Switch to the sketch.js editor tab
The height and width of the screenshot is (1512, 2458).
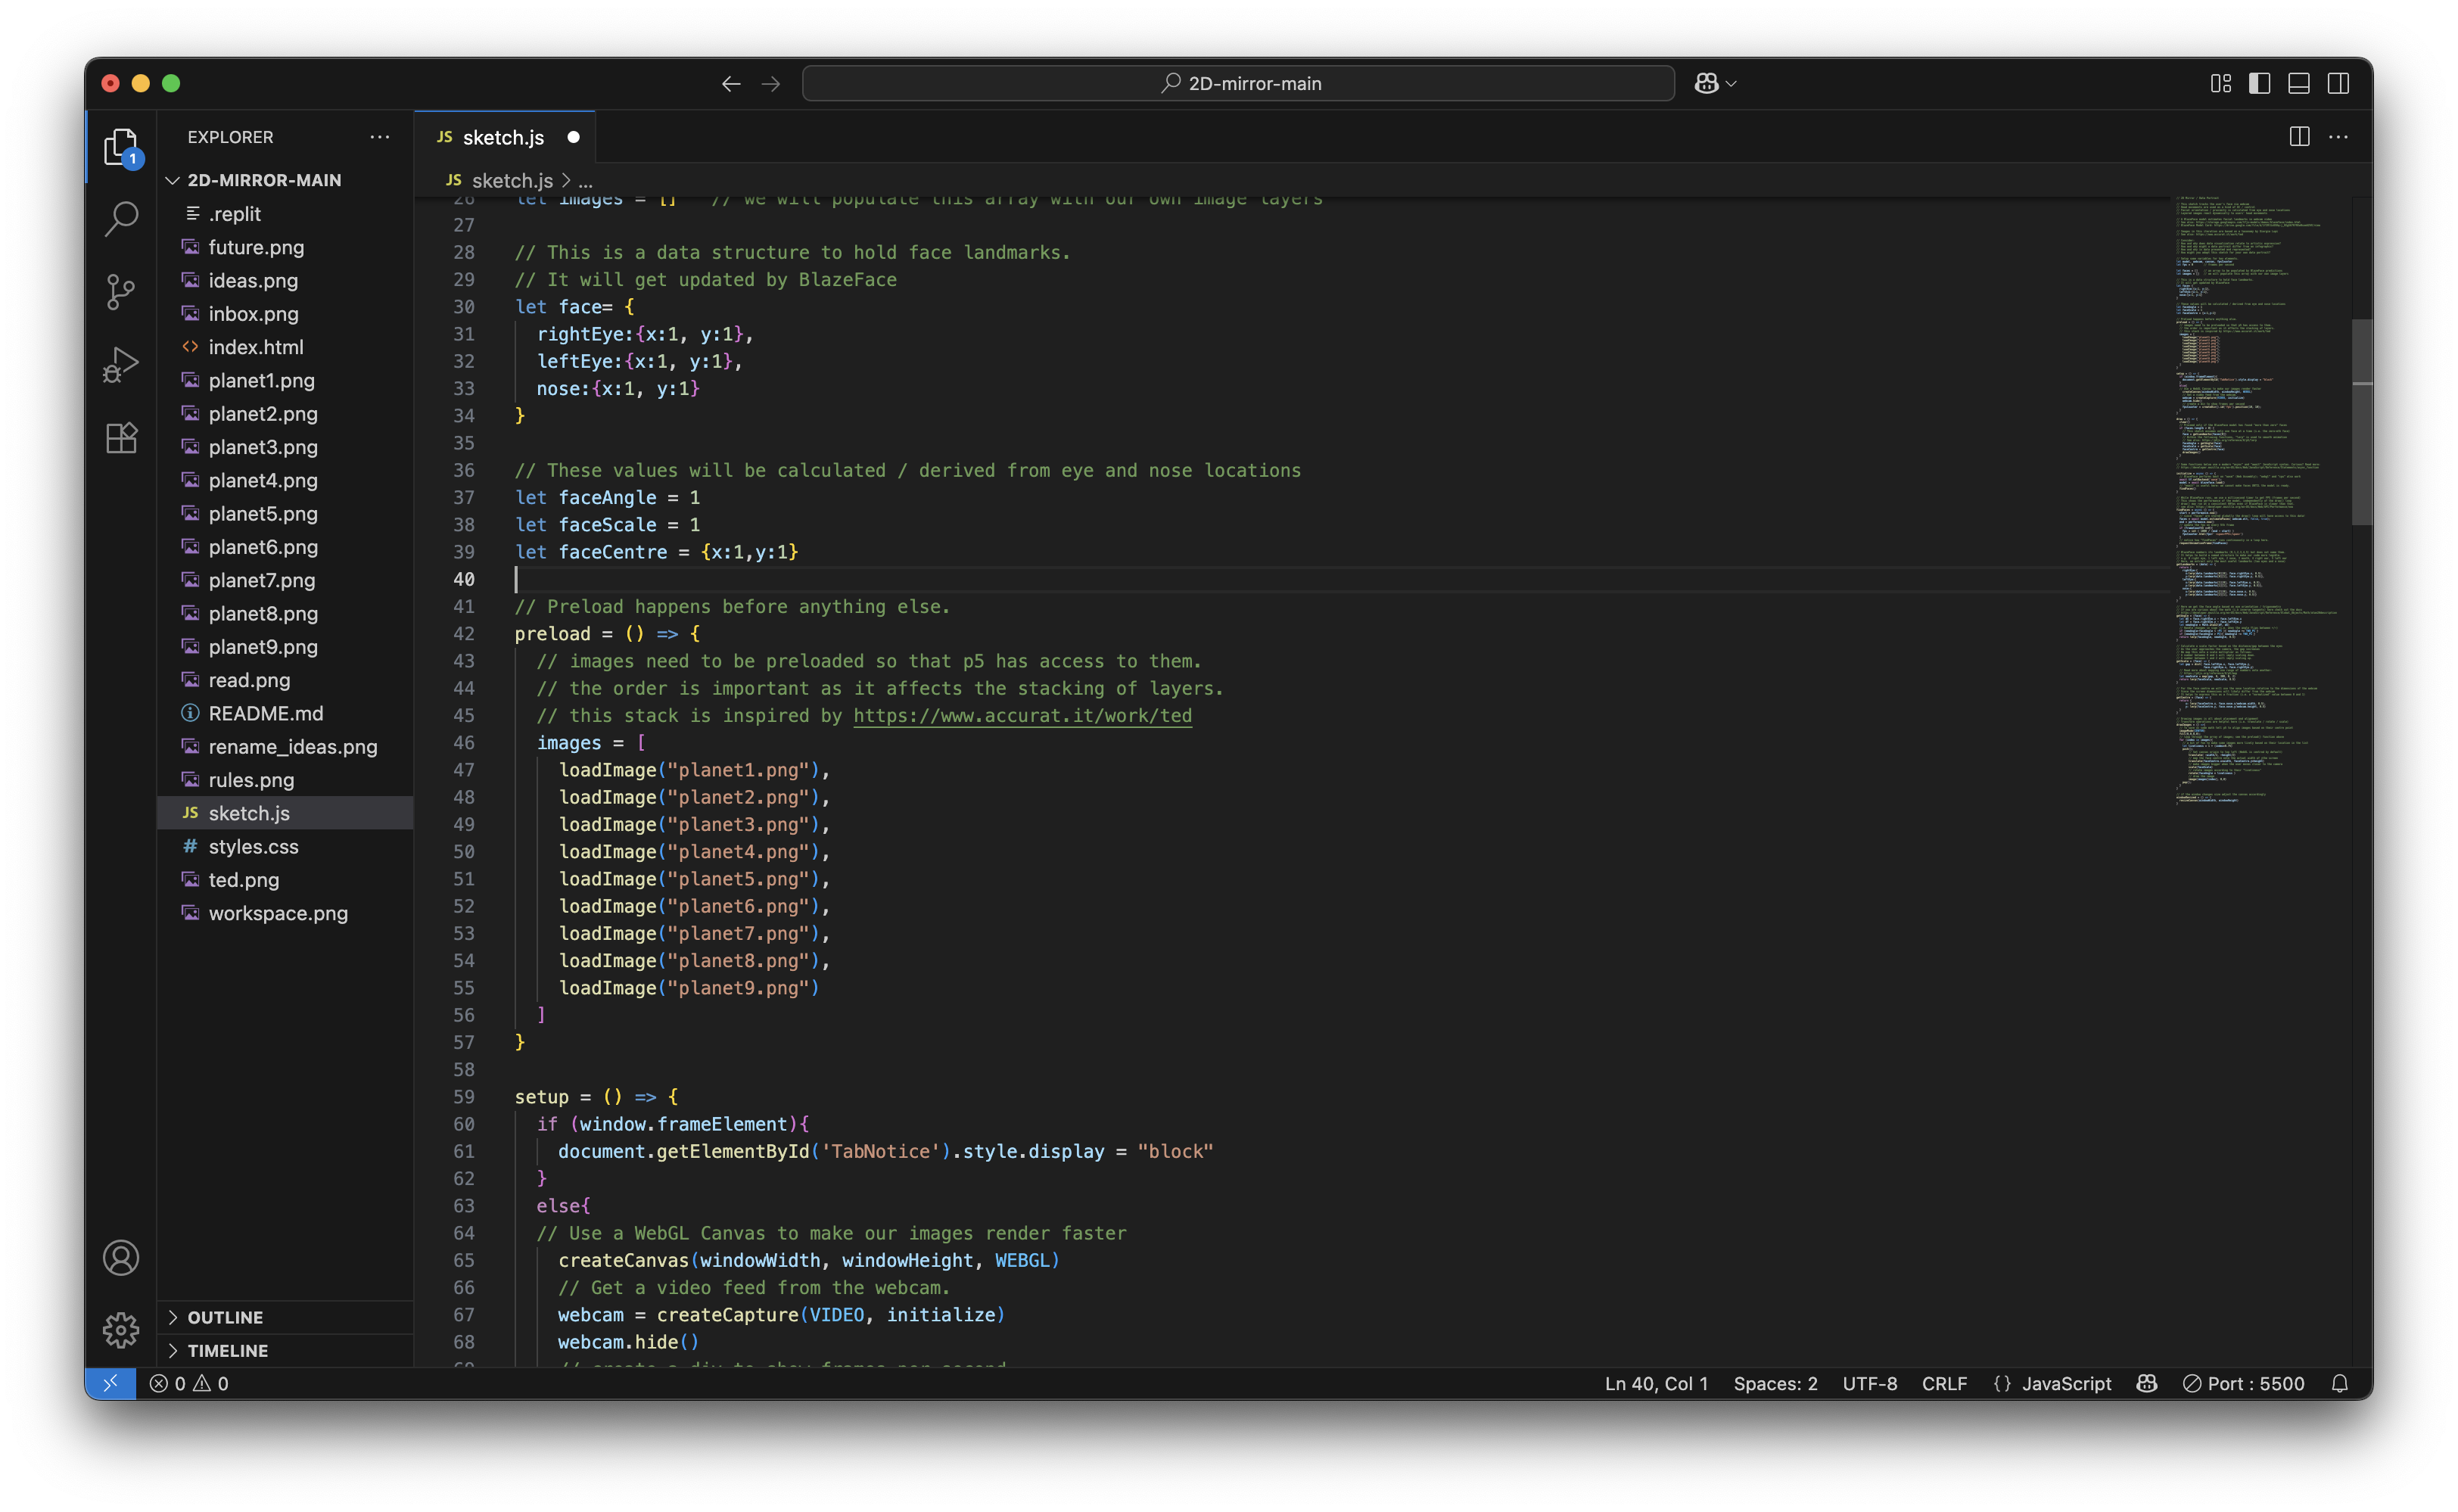[503, 137]
